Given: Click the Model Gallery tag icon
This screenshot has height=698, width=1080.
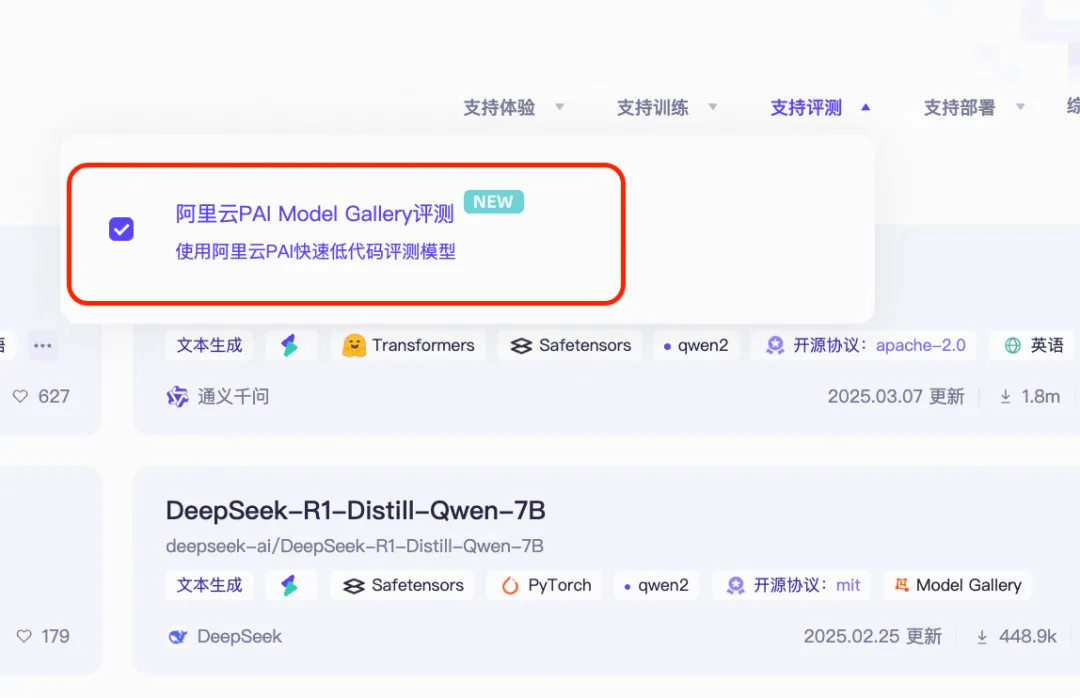Looking at the screenshot, I should click(x=901, y=584).
